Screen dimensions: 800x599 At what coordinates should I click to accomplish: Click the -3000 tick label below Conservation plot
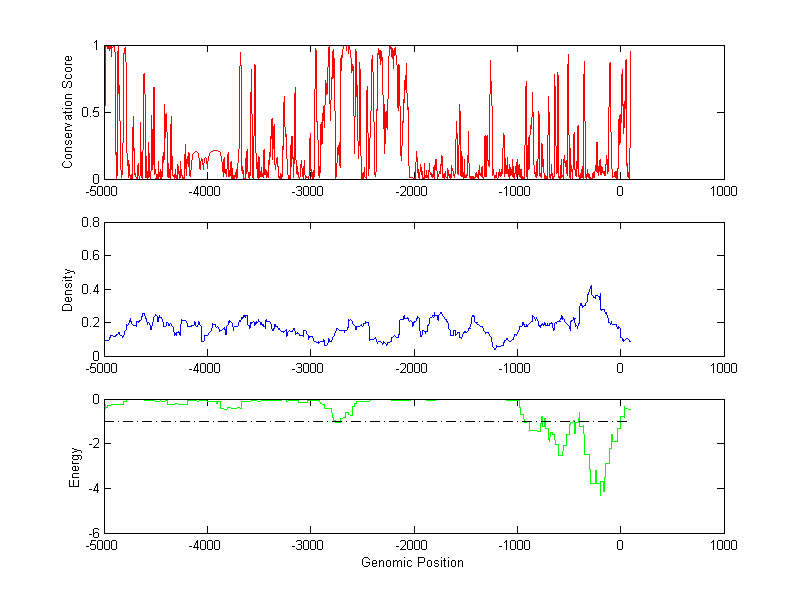(309, 192)
